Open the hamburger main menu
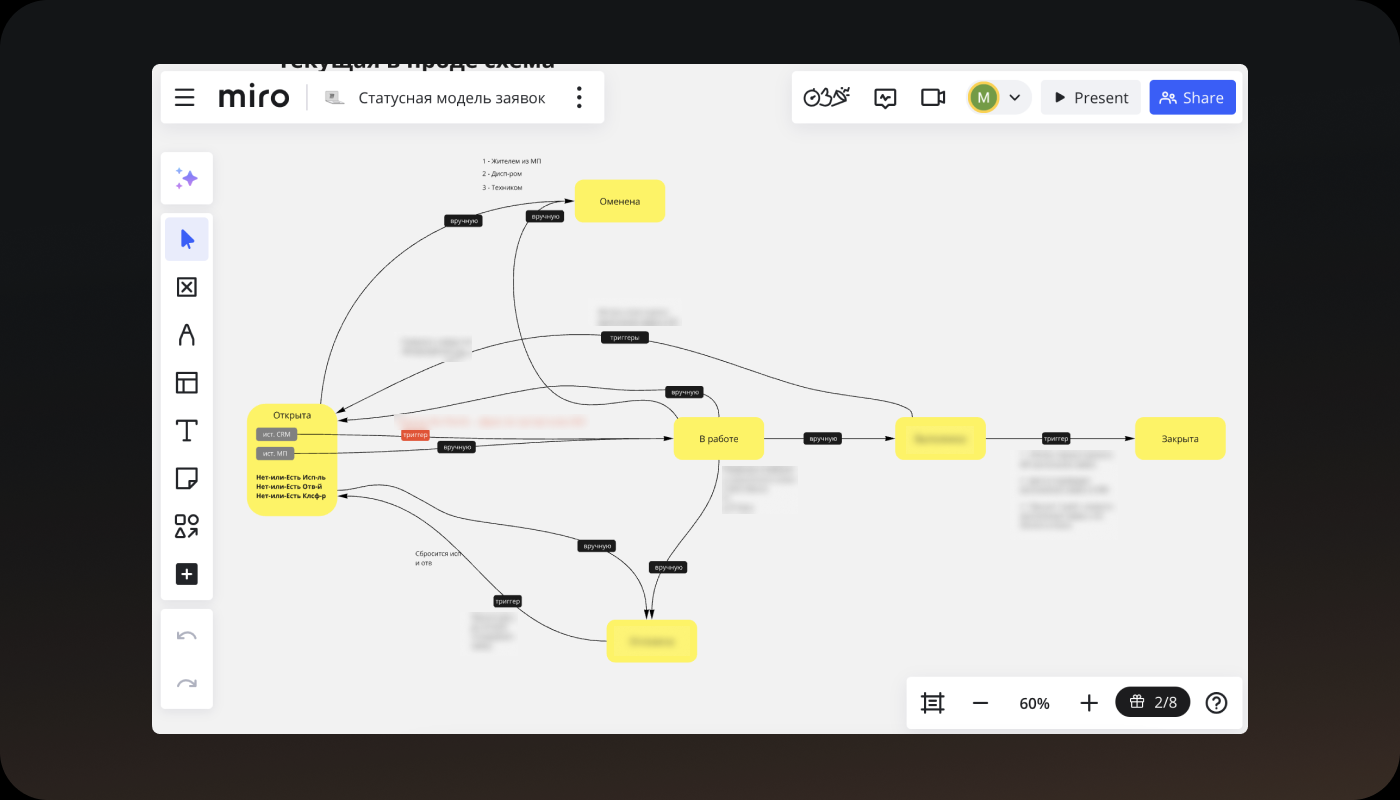The height and width of the screenshot is (800, 1400). tap(185, 97)
